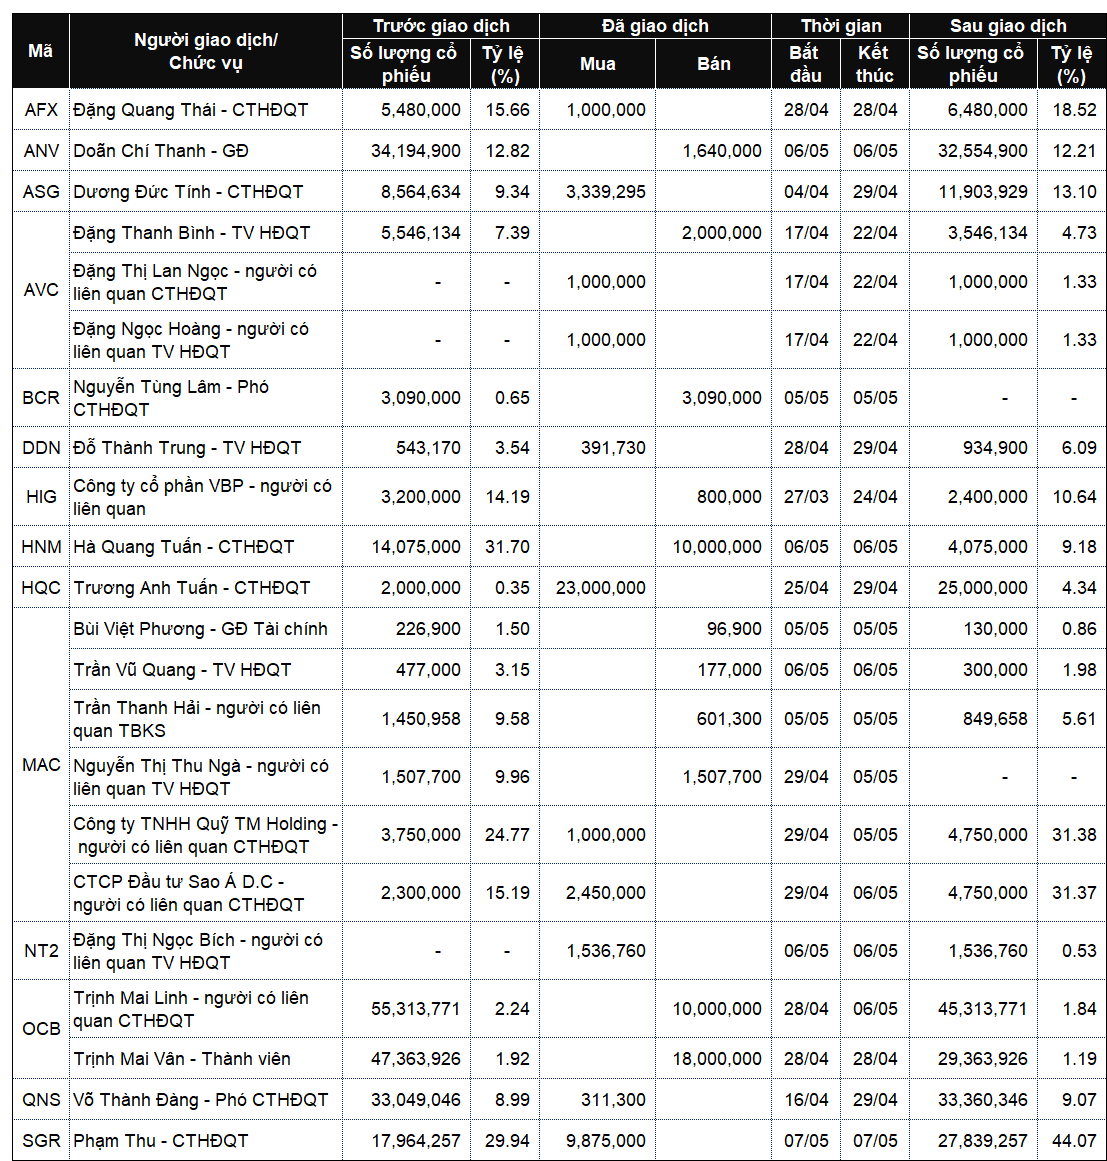1107x1161 pixels.
Task: Click the QNS after-trade value 33,360,346
Action: pos(983,1100)
